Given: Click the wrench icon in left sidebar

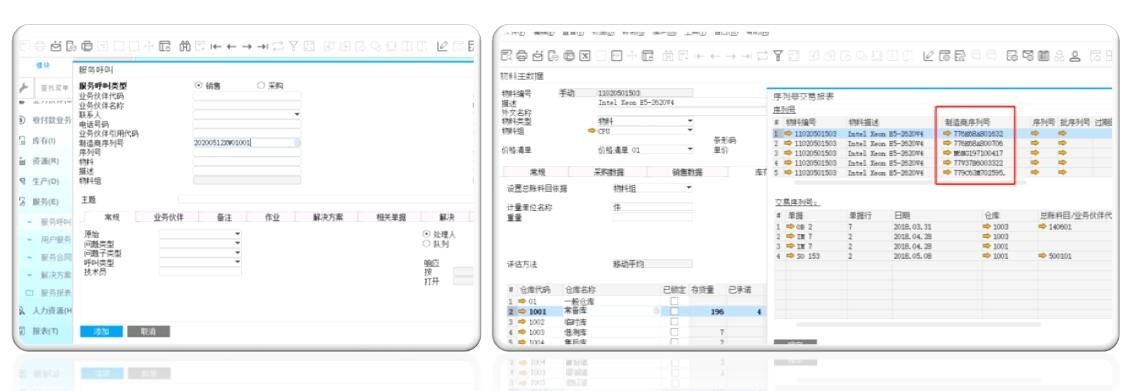Looking at the screenshot, I should [24, 88].
